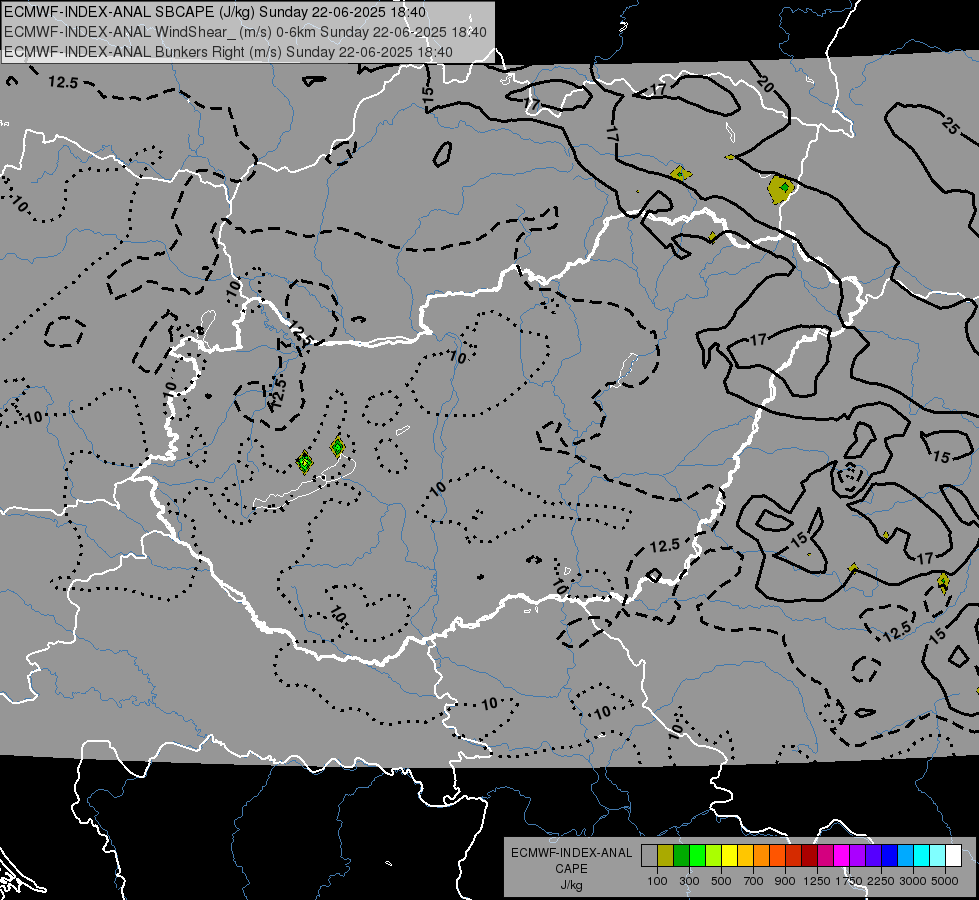Click the red-orange legend swatch

[777, 856]
